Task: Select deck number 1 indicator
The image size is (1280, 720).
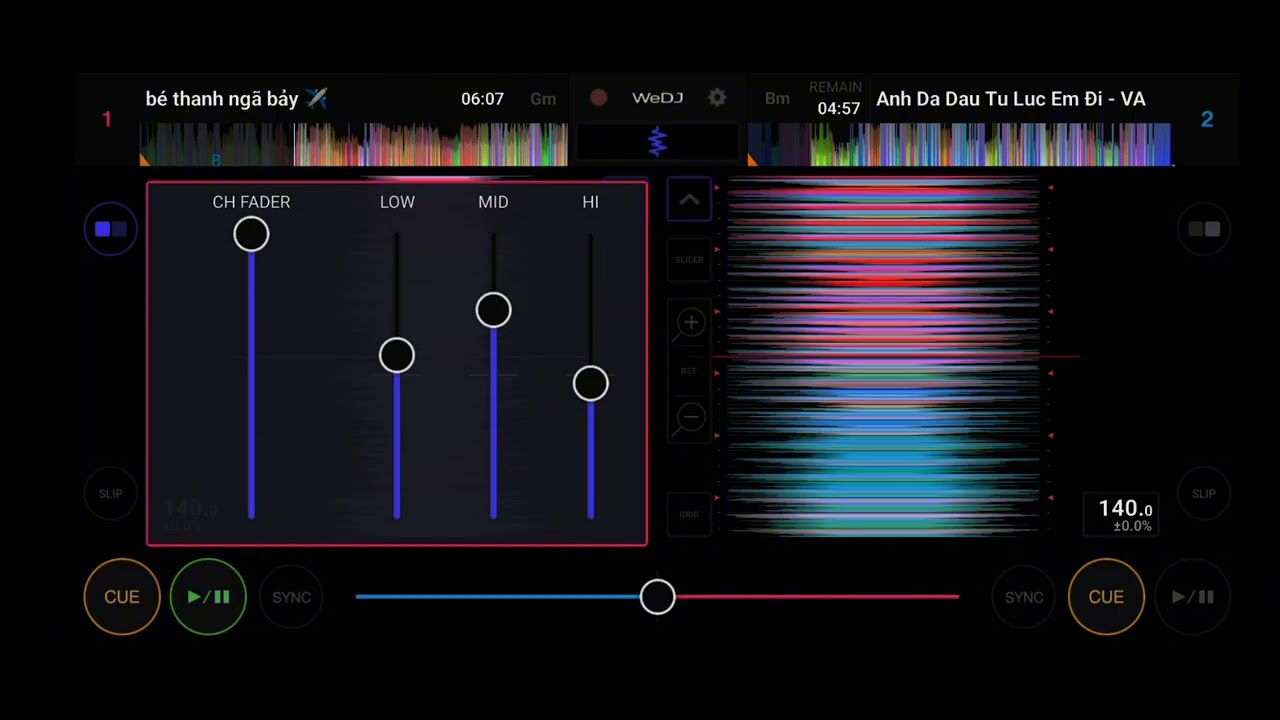Action: pyautogui.click(x=107, y=119)
